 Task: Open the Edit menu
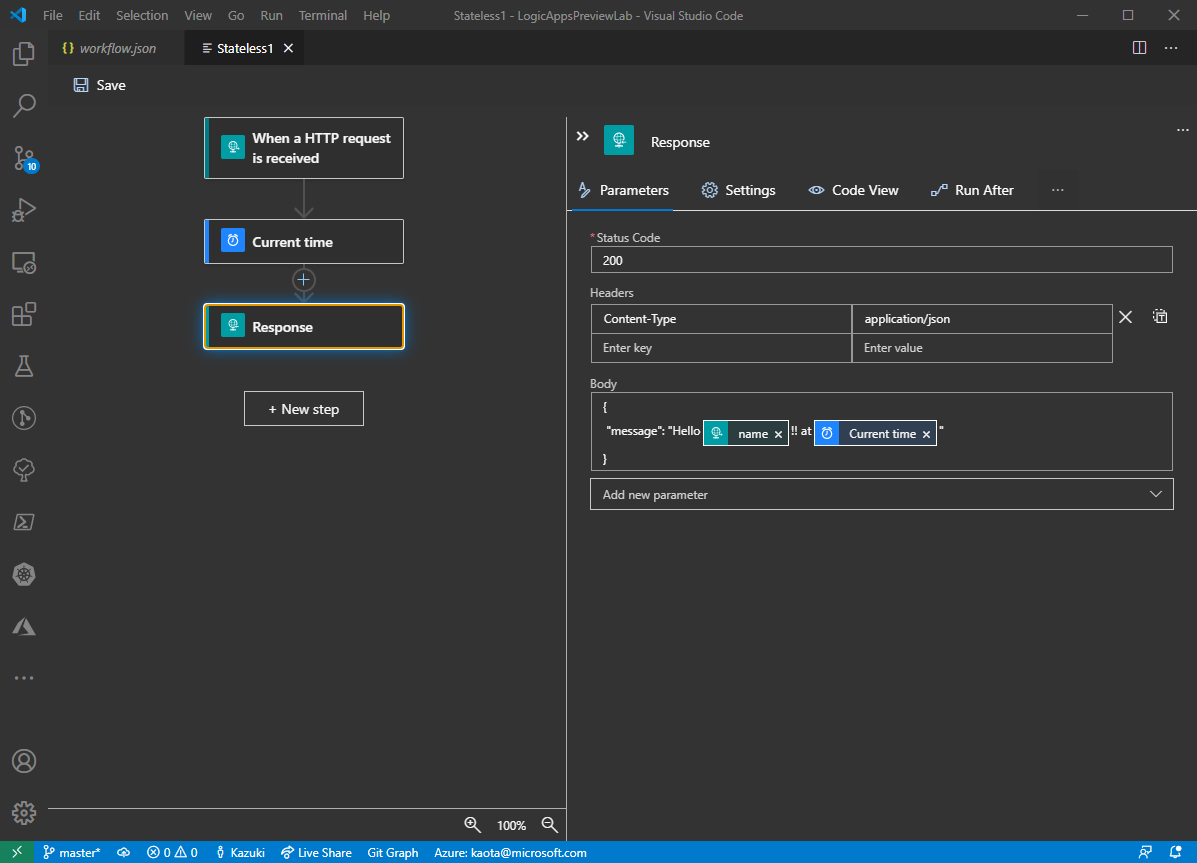click(x=89, y=15)
